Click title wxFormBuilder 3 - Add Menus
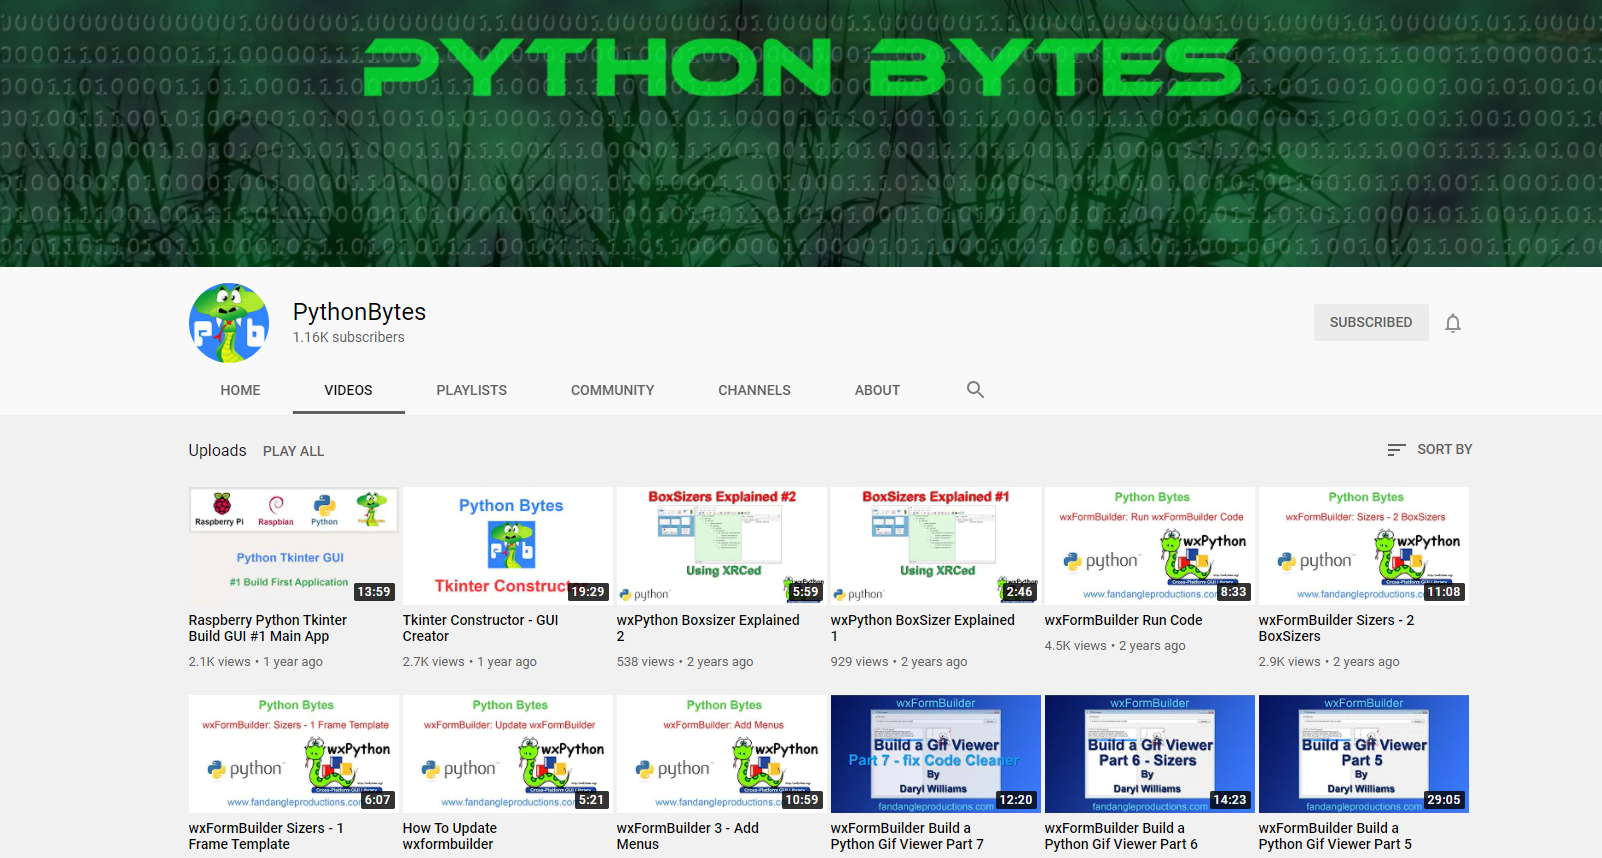The image size is (1602, 858). [x=688, y=836]
